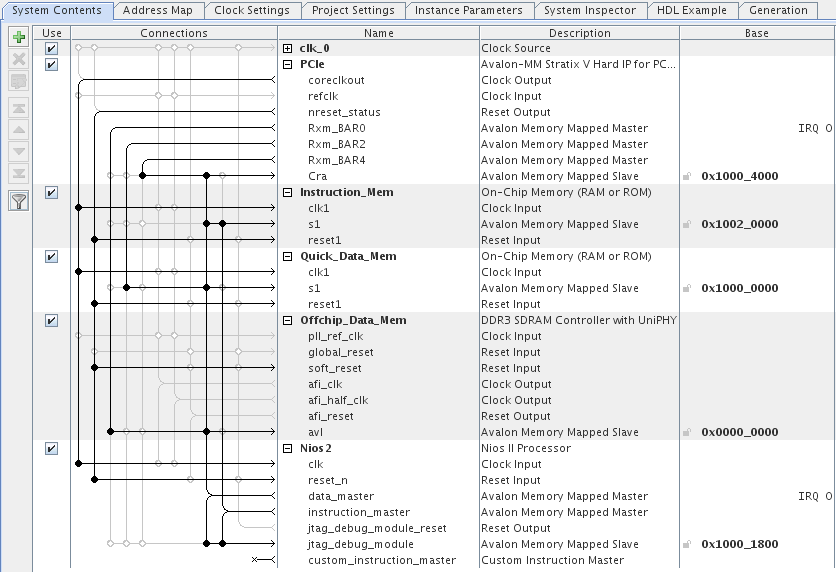The image size is (836, 572).
Task: Click the Edit component icon
Action: coord(18,81)
